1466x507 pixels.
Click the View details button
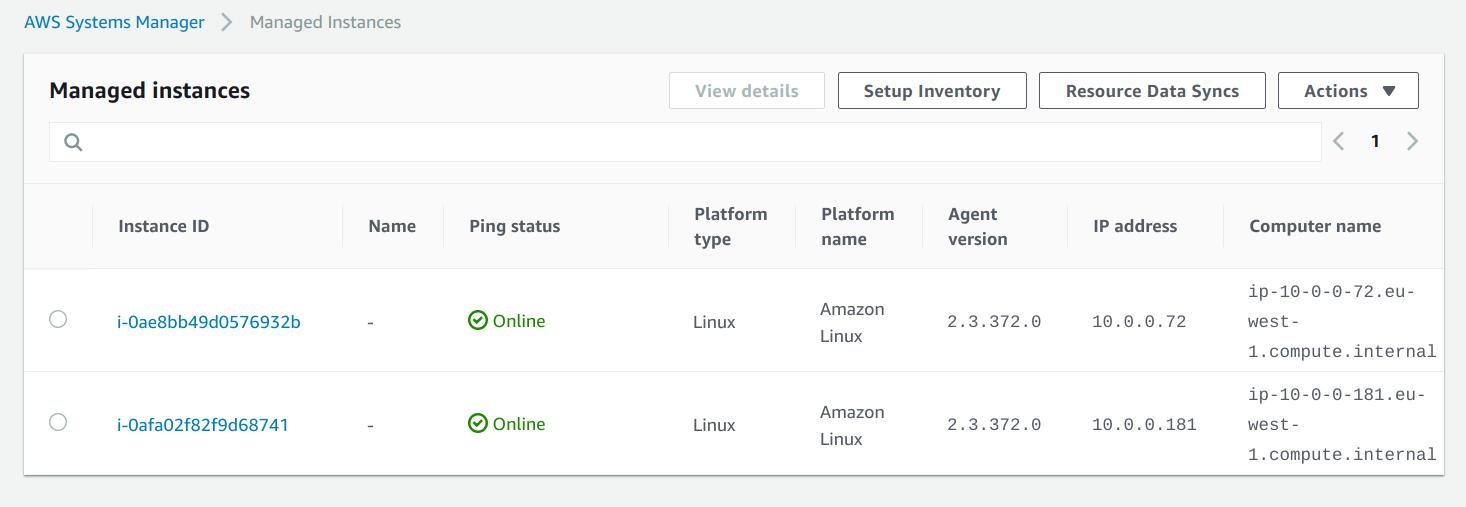[747, 91]
